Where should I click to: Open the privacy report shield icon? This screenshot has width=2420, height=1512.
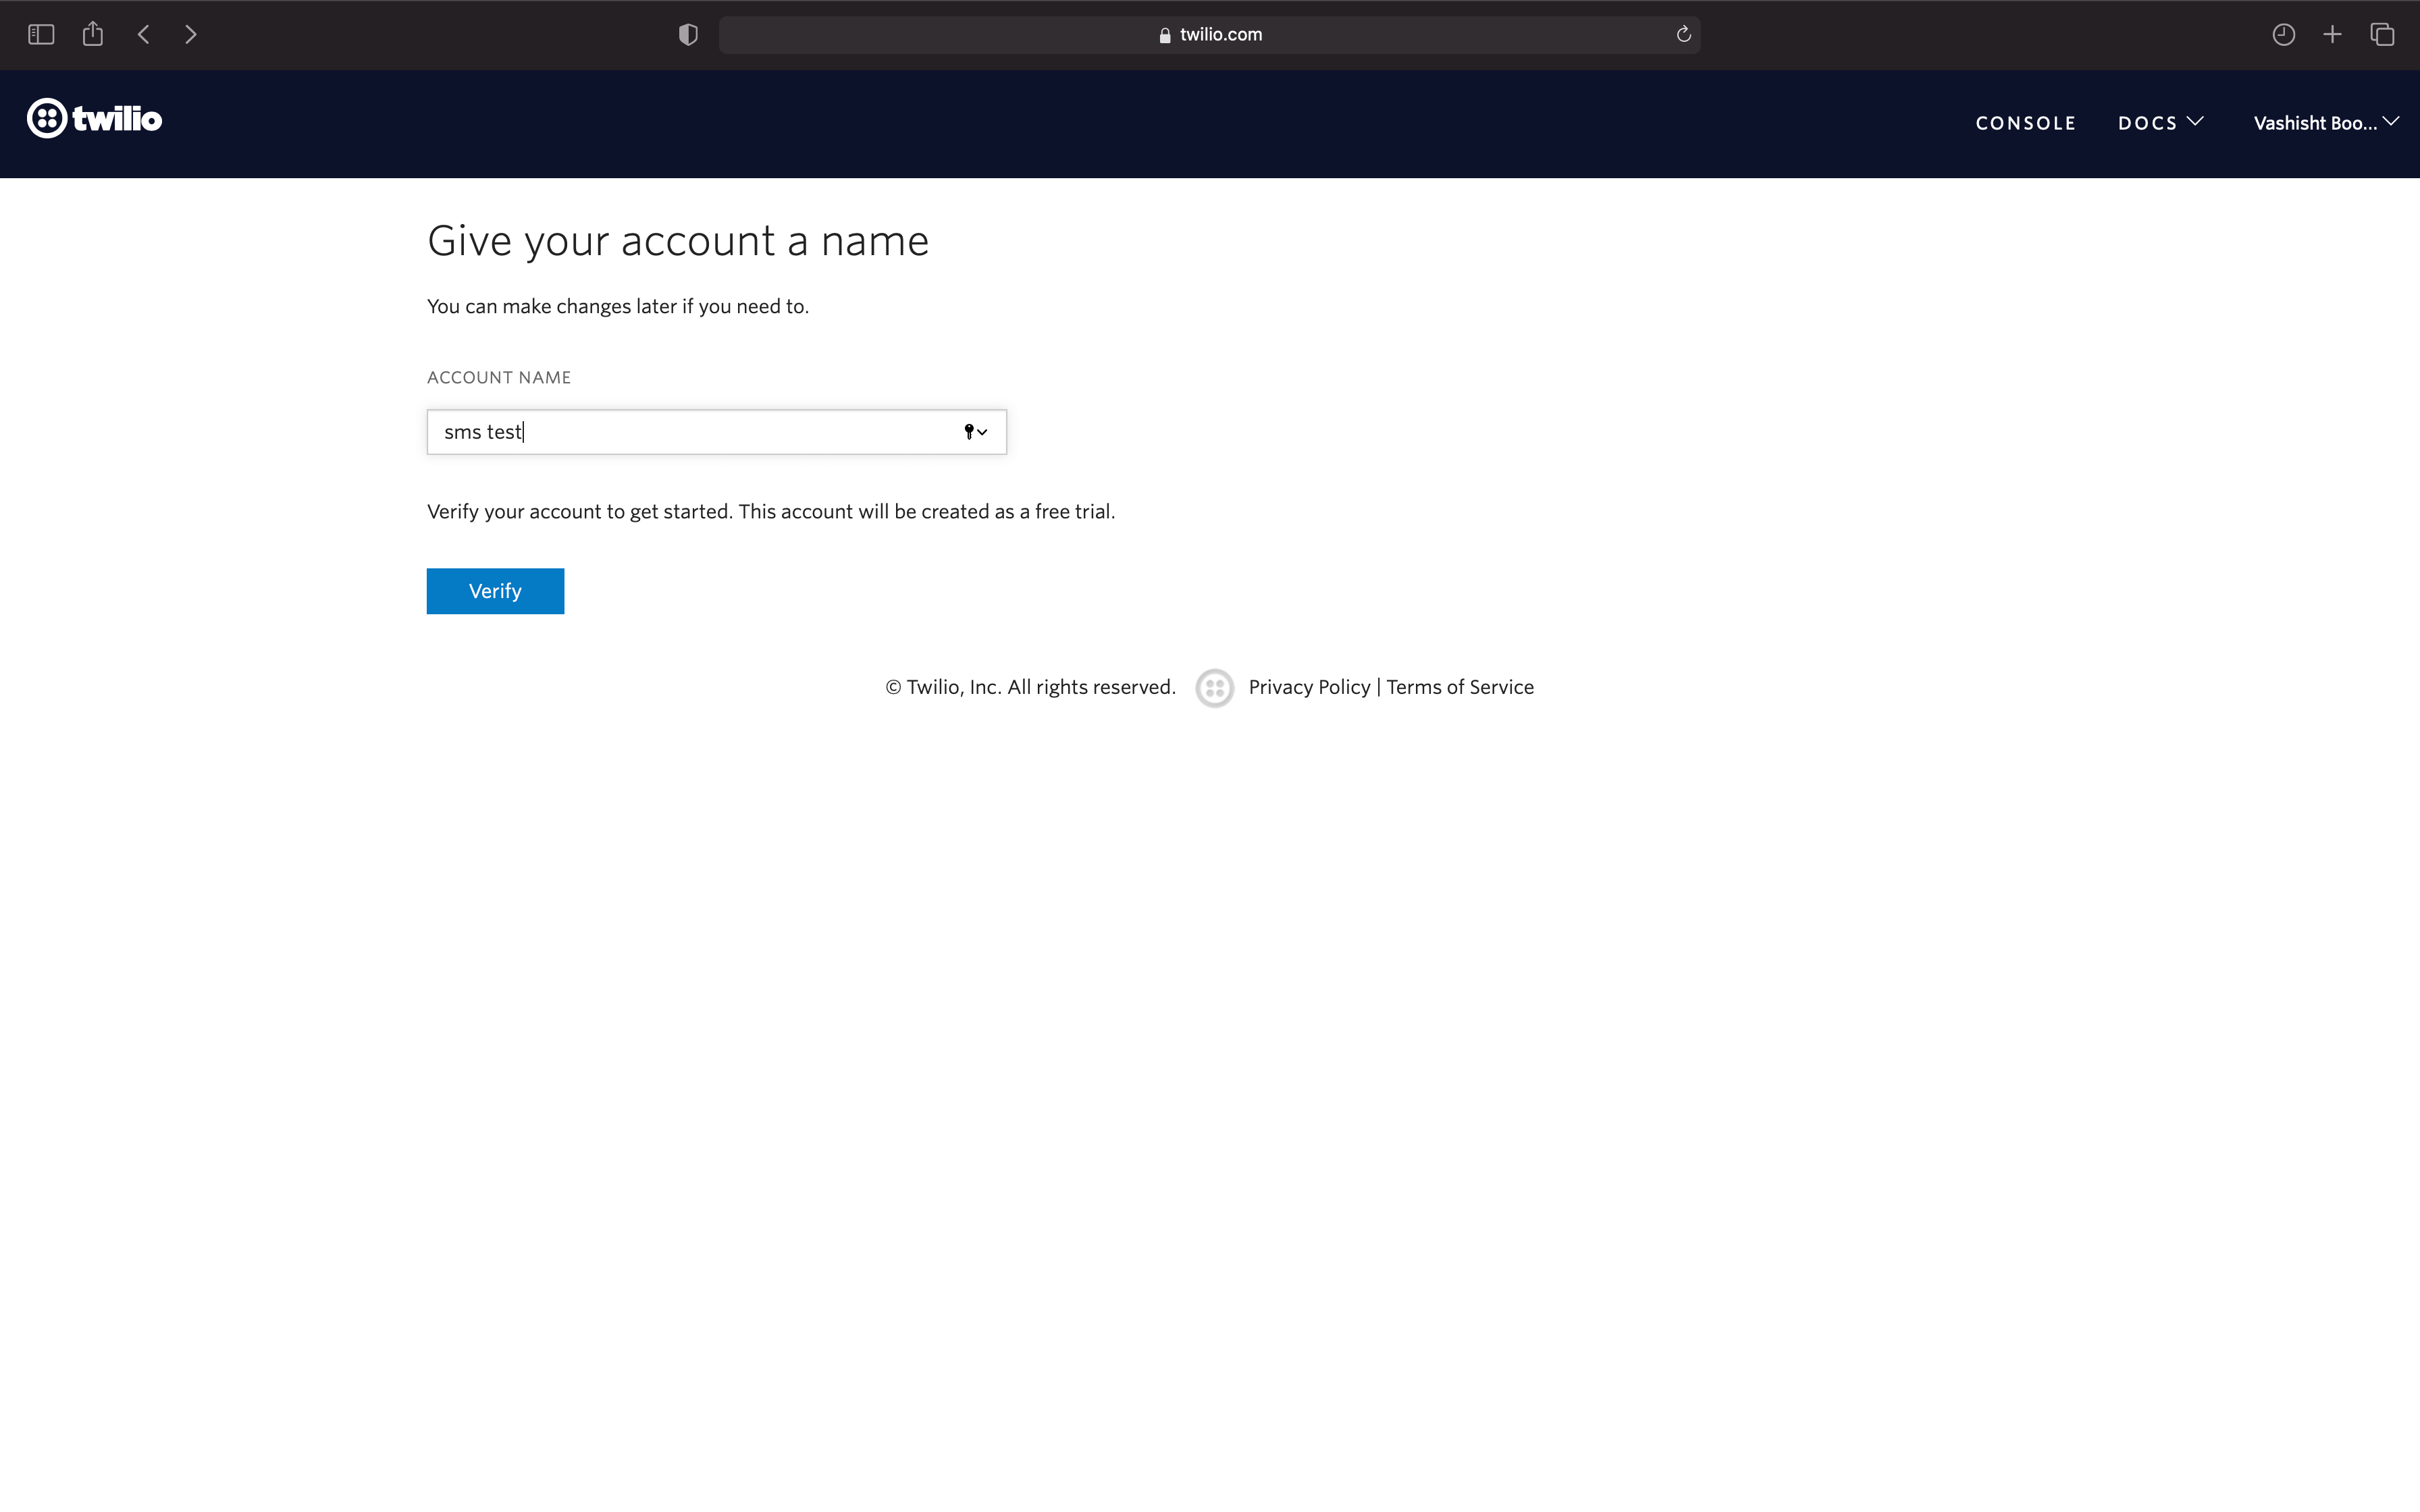[x=688, y=35]
